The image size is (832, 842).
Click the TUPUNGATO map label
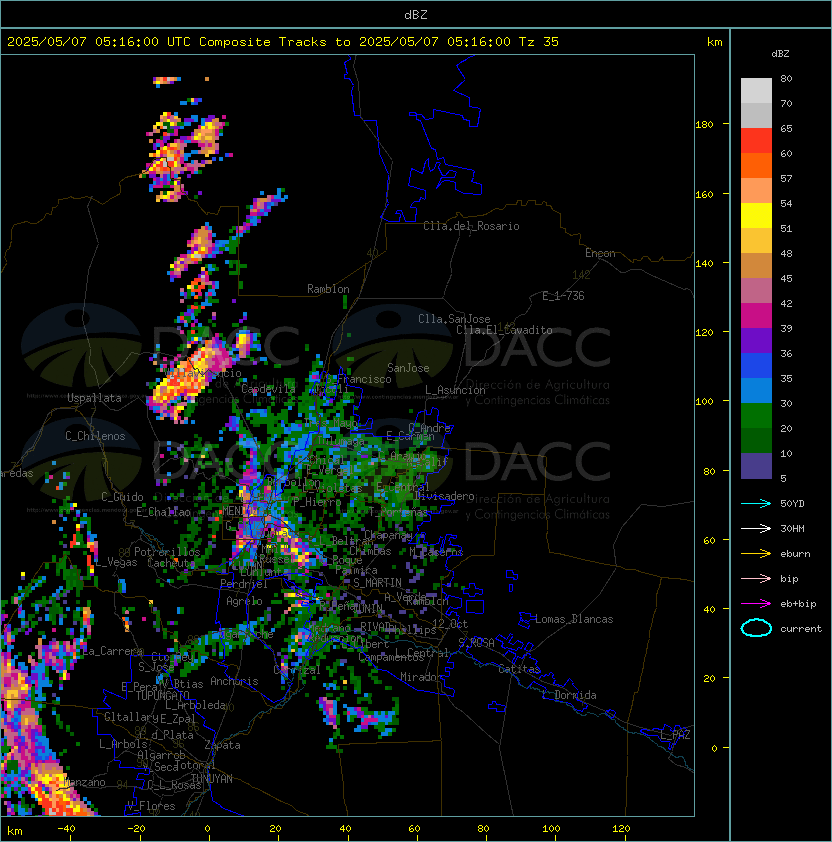tap(163, 695)
